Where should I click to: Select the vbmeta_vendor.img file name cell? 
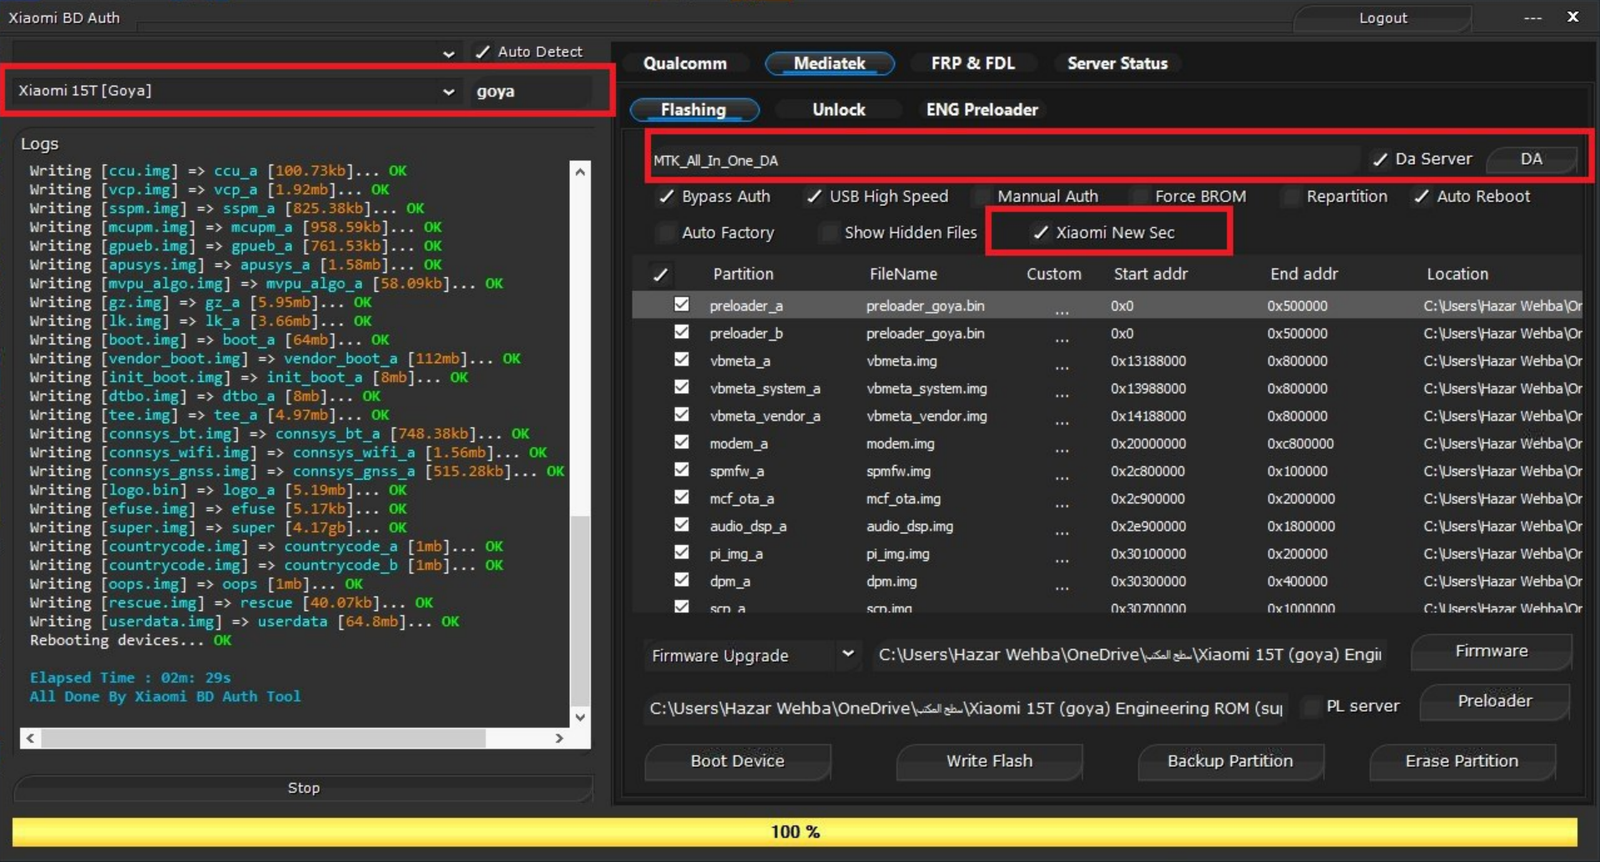[x=926, y=416]
